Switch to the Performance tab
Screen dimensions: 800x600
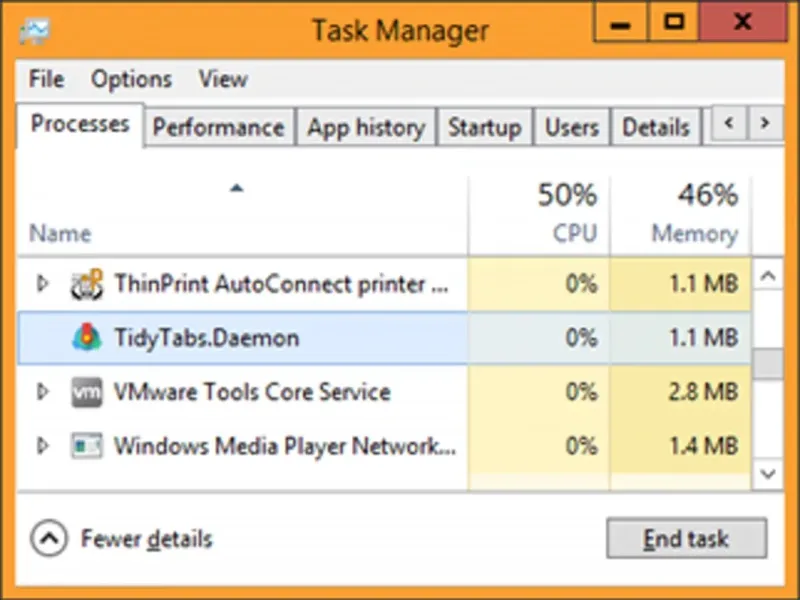coord(218,128)
